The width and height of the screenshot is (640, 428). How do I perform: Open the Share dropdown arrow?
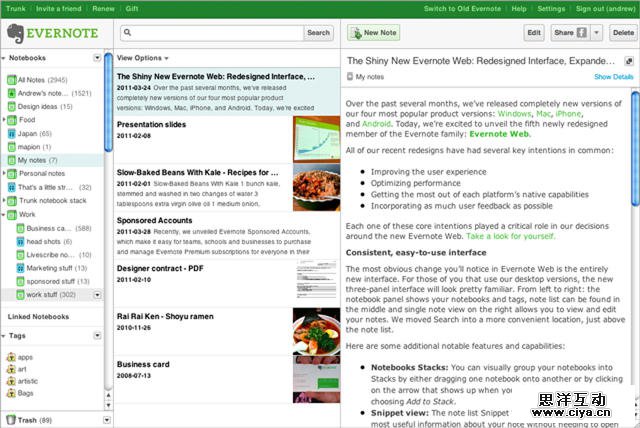pos(597,33)
